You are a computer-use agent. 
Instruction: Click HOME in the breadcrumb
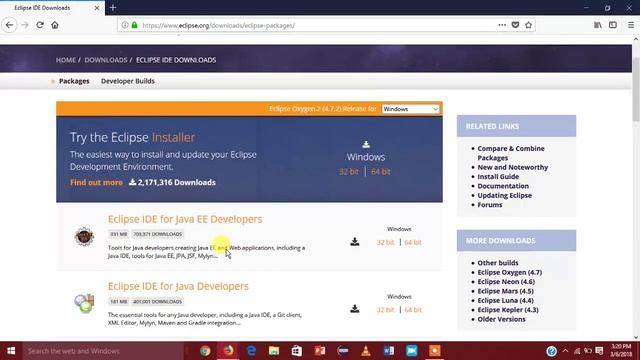click(66, 60)
